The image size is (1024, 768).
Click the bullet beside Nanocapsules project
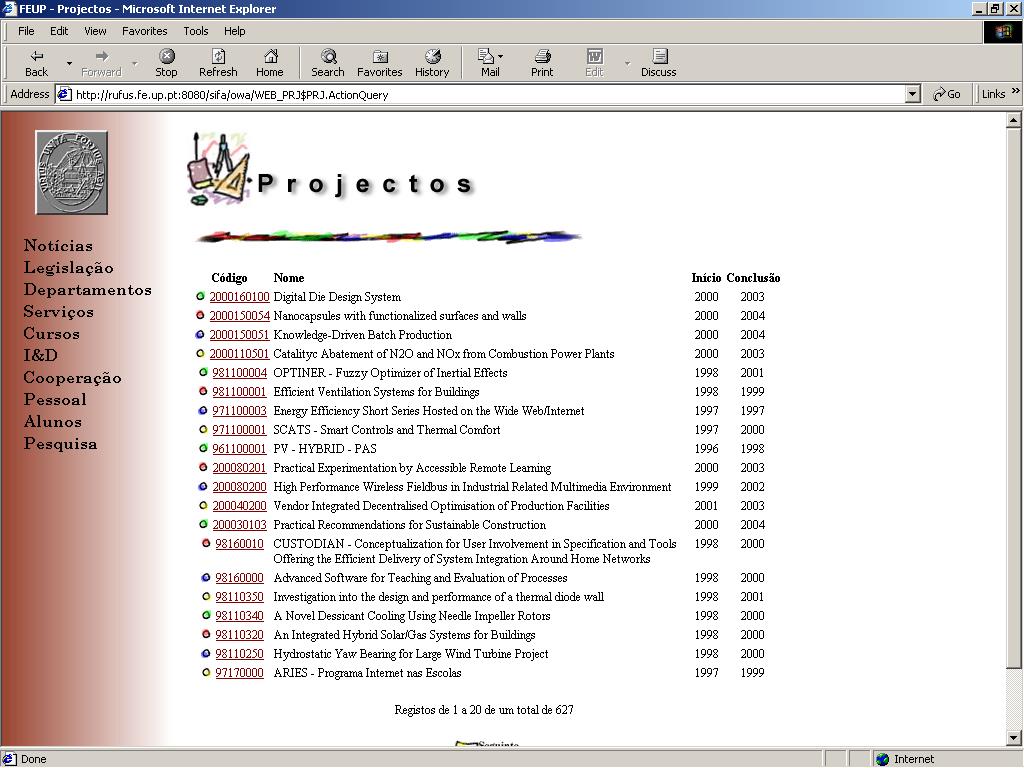click(200, 315)
